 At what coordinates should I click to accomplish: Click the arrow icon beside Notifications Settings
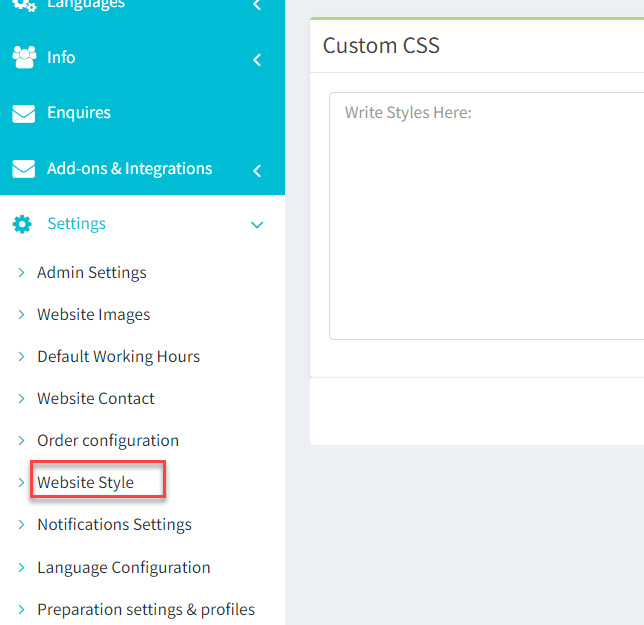pos(21,524)
